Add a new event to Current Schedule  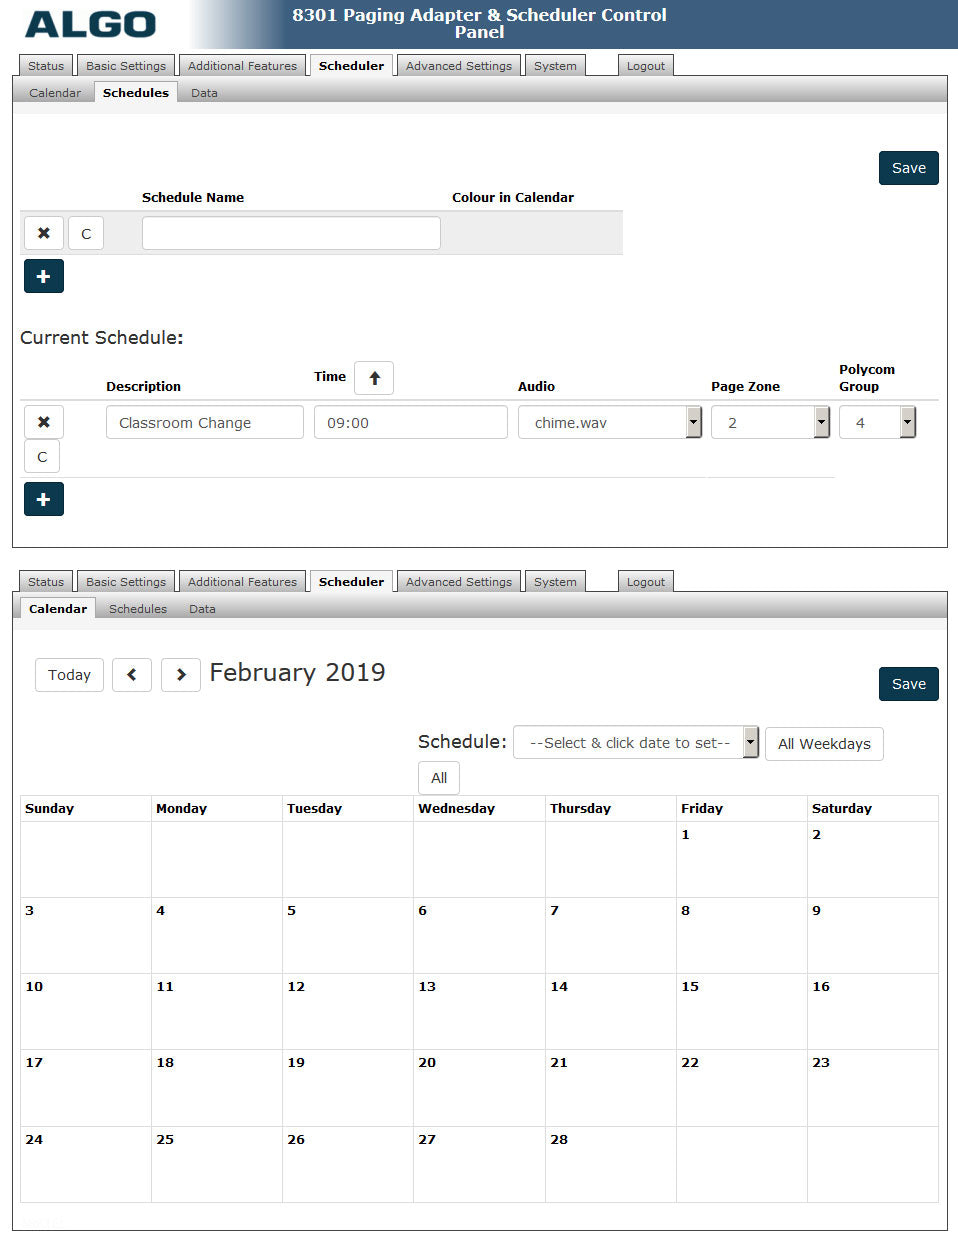tap(43, 499)
